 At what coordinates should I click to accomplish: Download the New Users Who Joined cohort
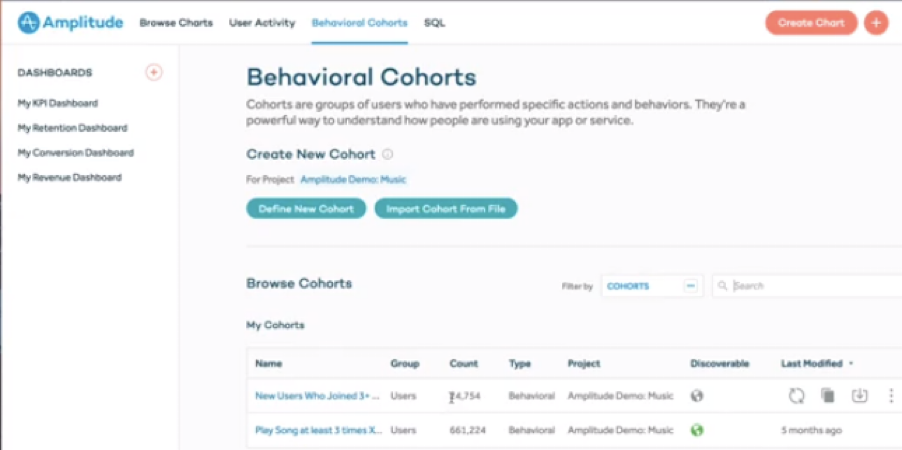(859, 396)
